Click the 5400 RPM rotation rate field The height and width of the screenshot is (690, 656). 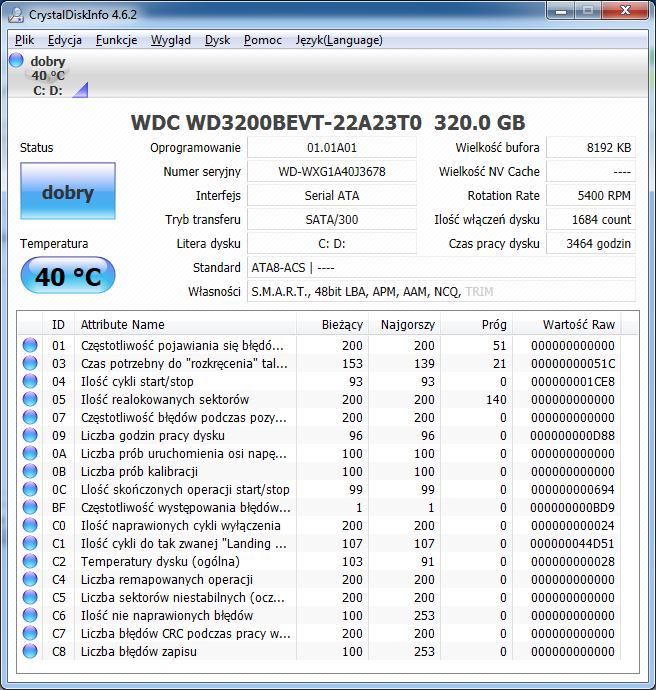(x=591, y=196)
